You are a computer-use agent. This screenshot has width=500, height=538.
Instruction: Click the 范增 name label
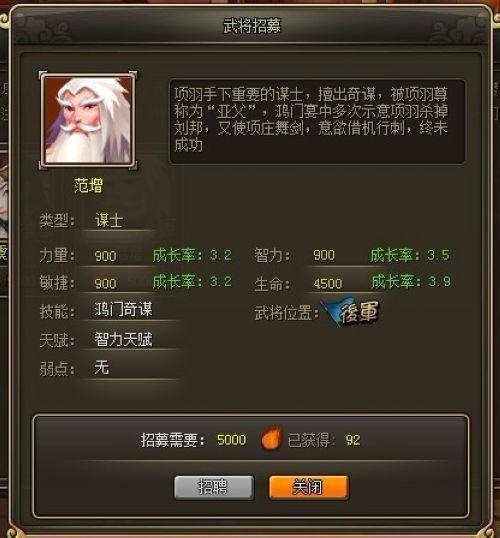(89, 186)
